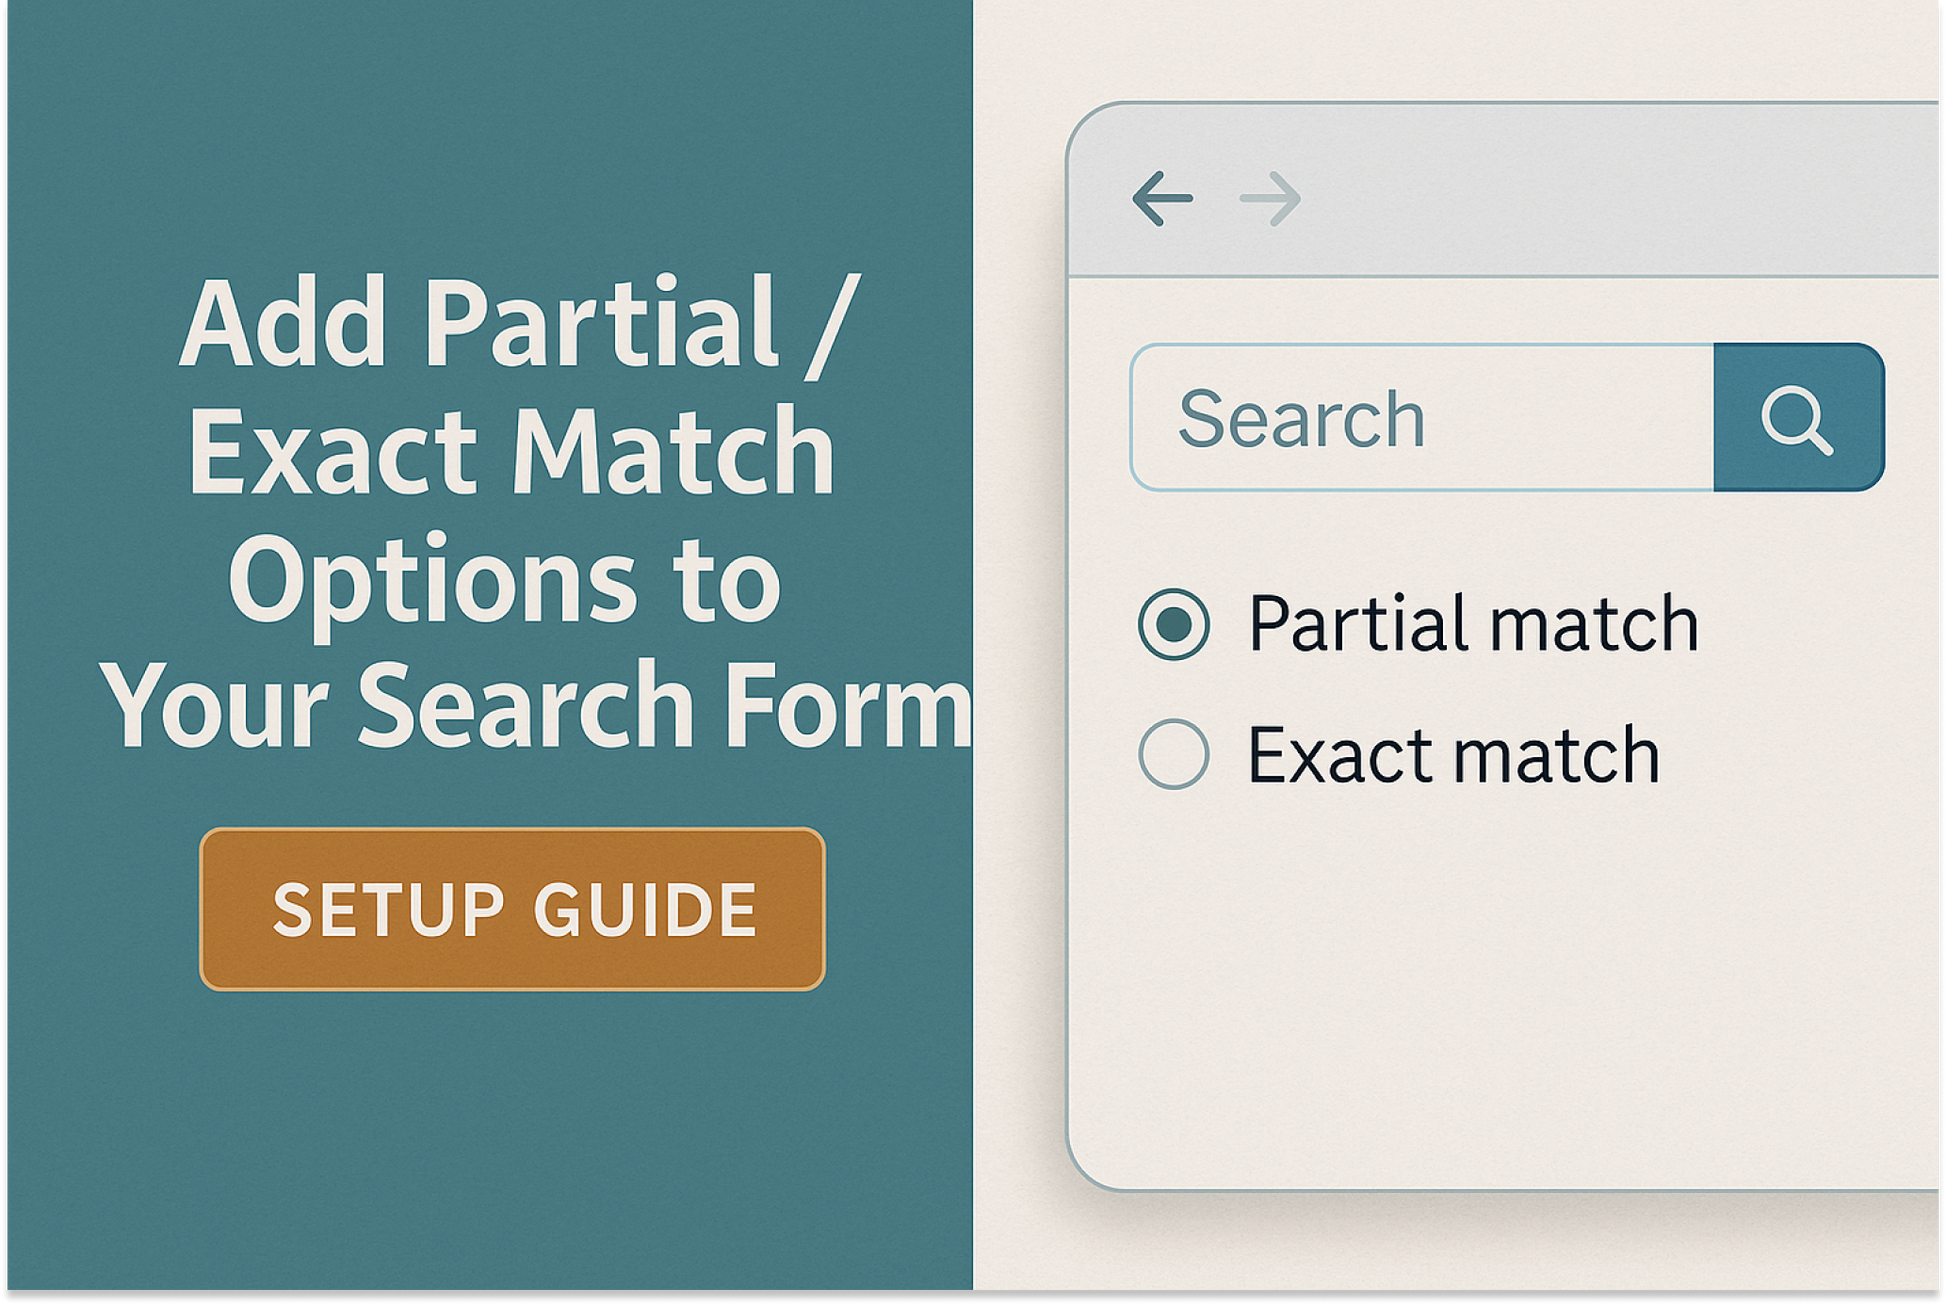Select the Partial match radio button
Image resolution: width=1946 pixels, height=1305 pixels.
click(x=1173, y=624)
